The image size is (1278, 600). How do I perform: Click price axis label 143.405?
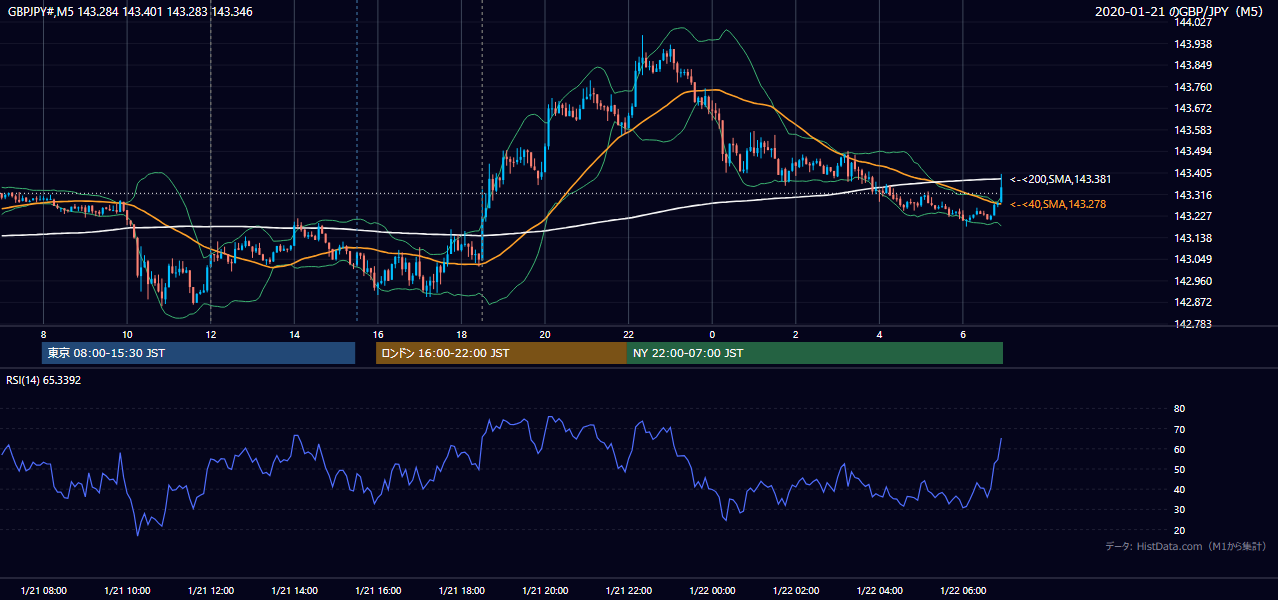1194,173
